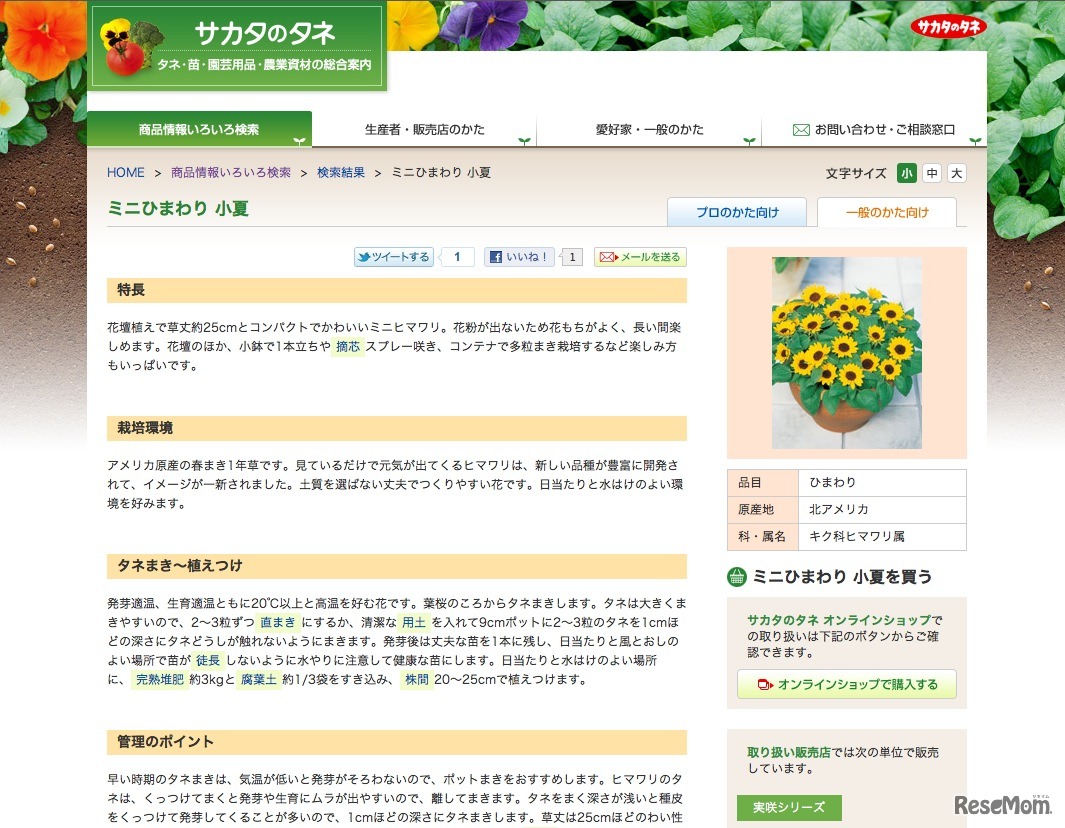The image size is (1065, 828).
Task: Open the 徒長 glossary term
Action: click(208, 660)
